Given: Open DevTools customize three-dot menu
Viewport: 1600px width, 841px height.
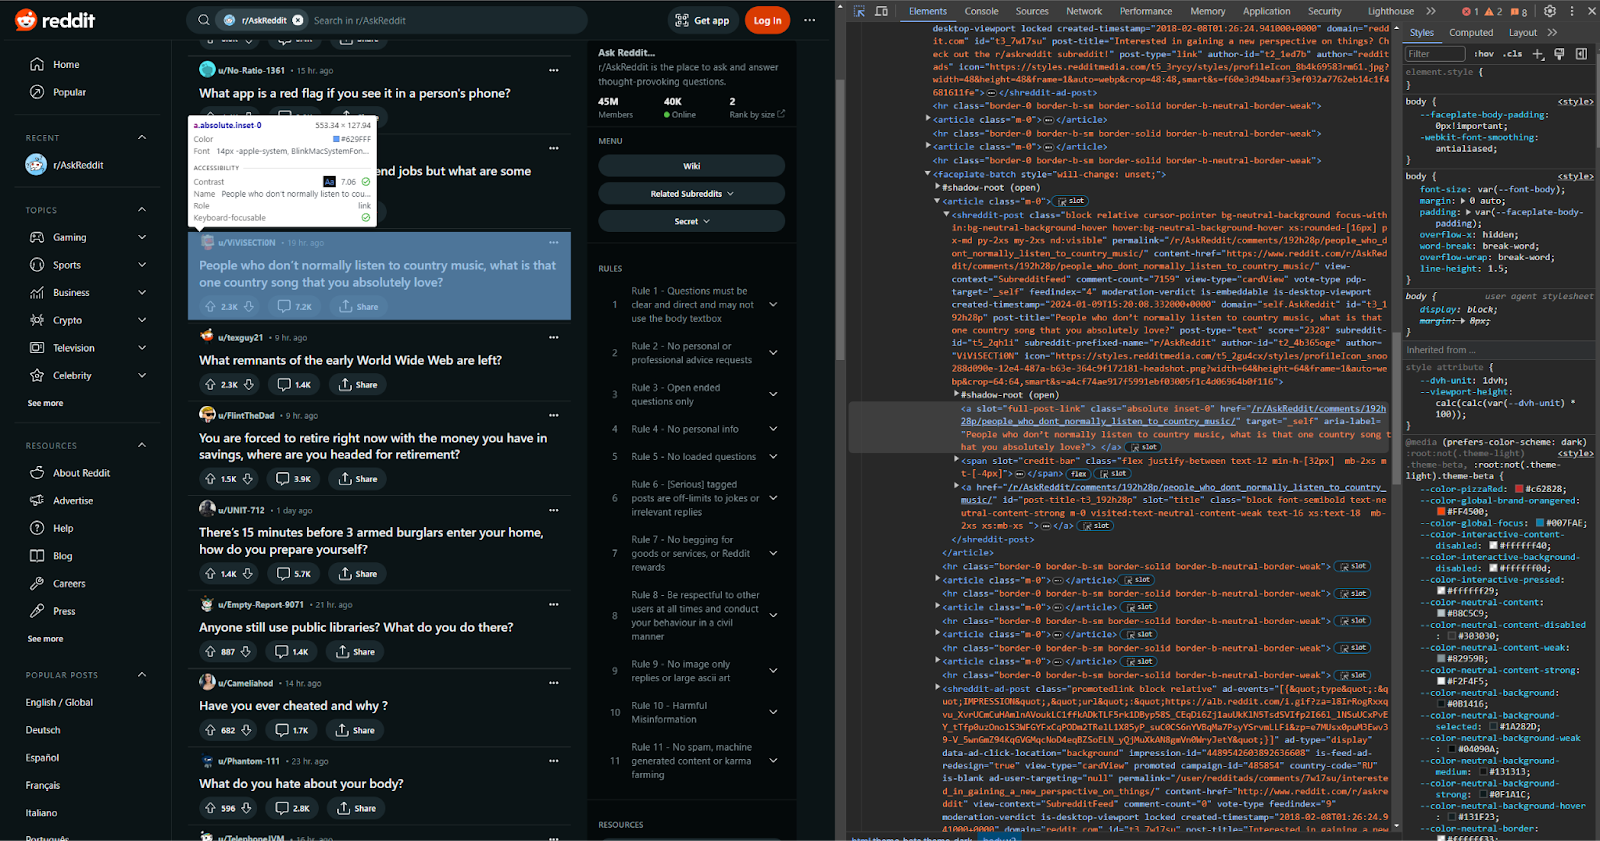Looking at the screenshot, I should click(1572, 11).
